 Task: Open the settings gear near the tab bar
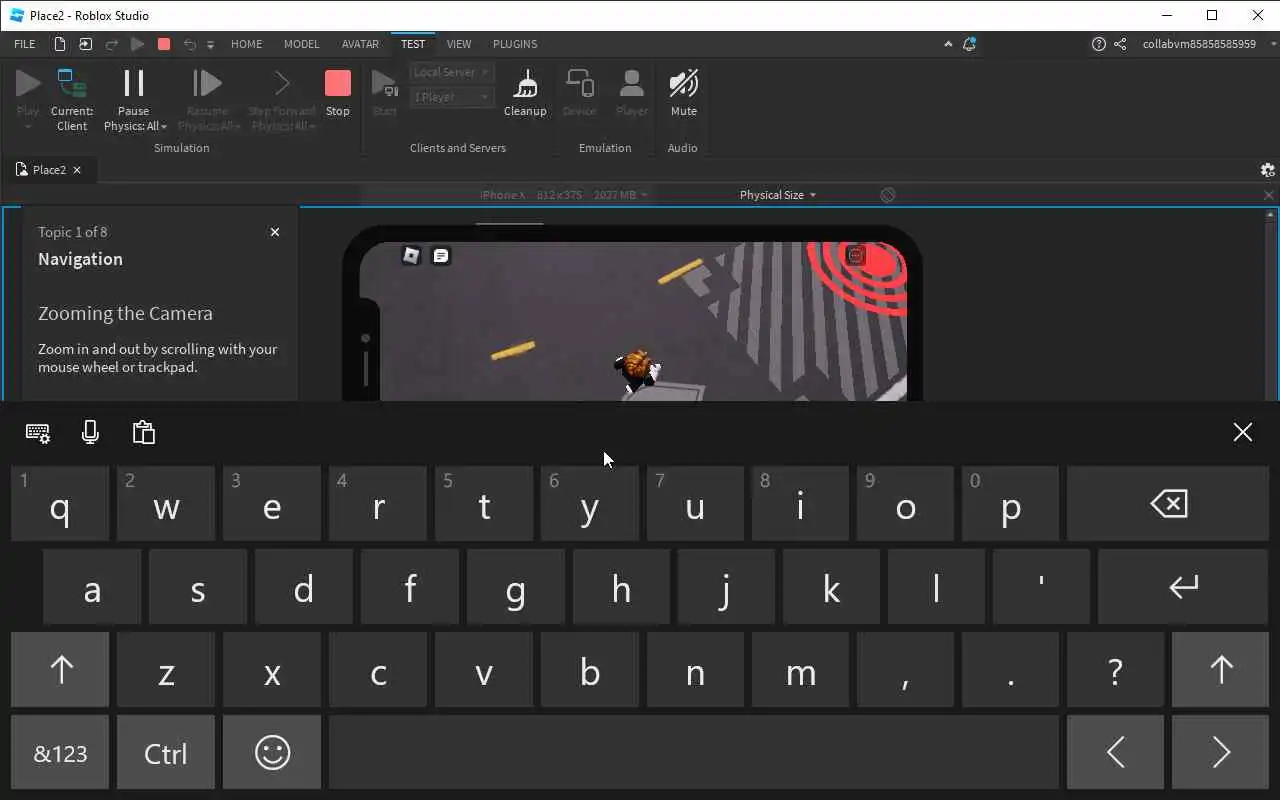tap(1268, 170)
